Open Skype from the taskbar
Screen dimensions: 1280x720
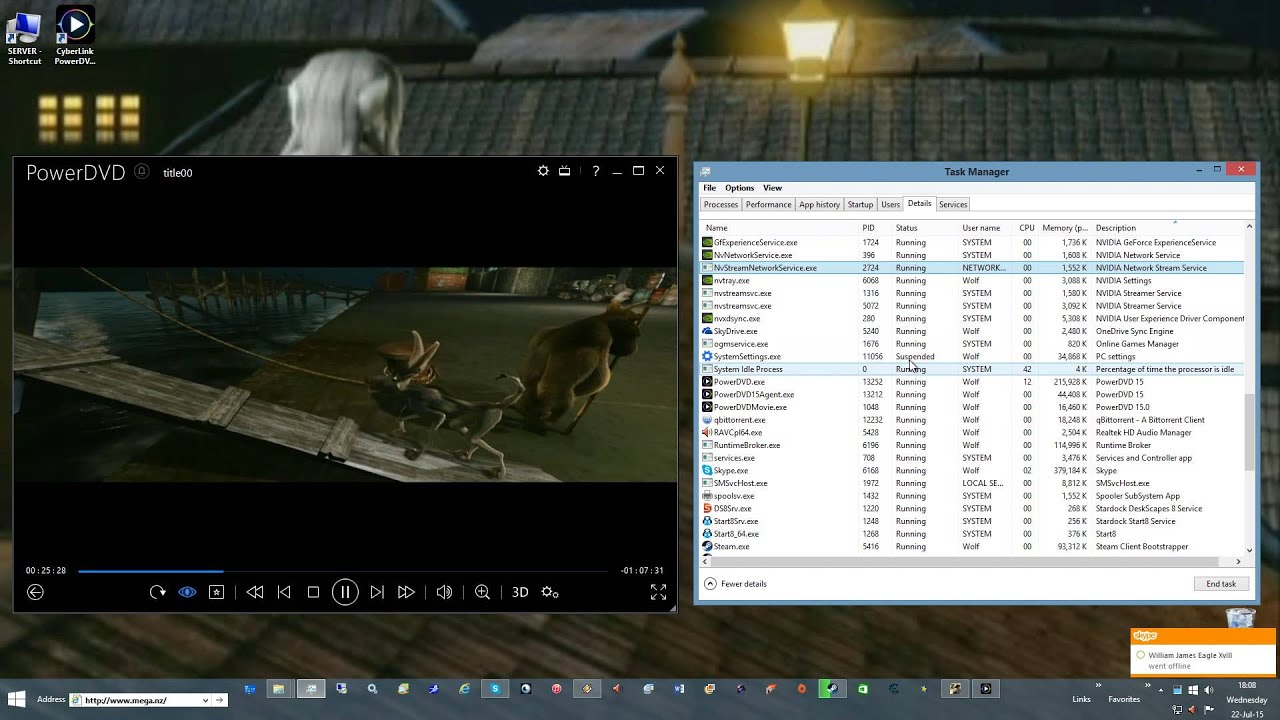tap(495, 689)
